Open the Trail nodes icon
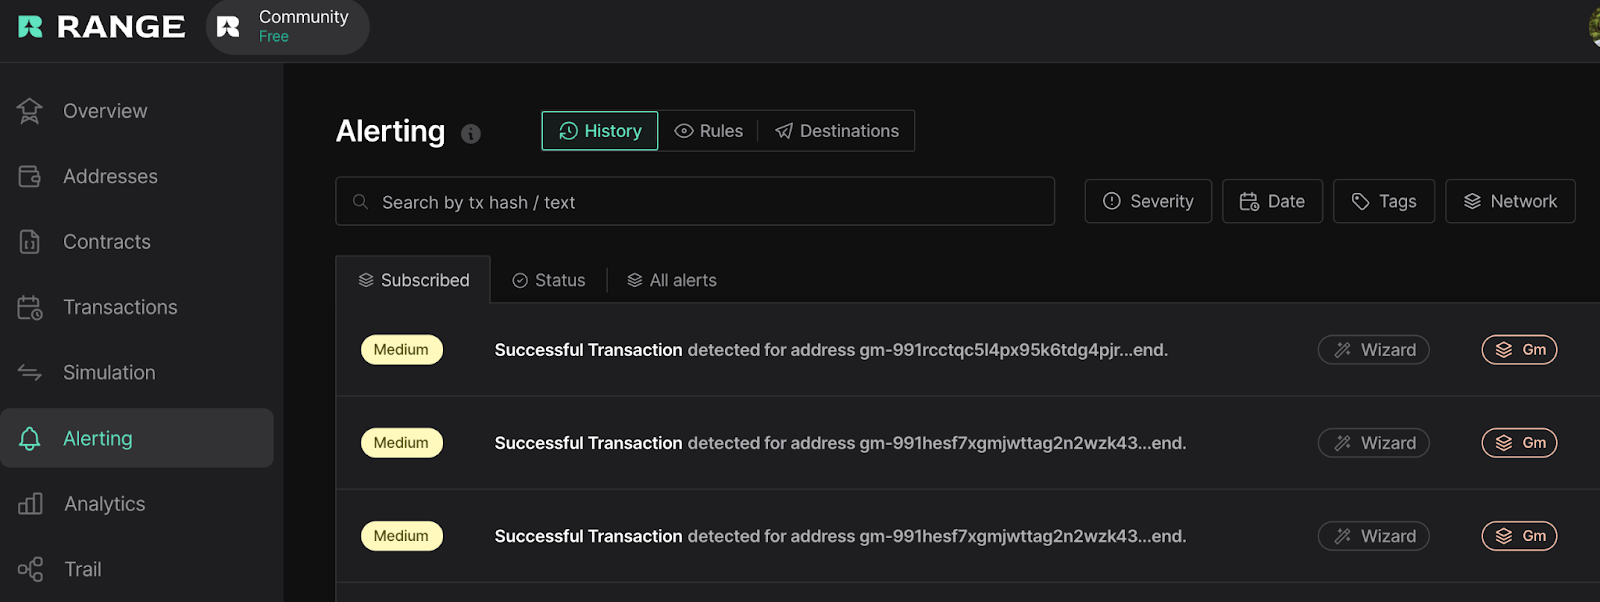This screenshot has width=1600, height=602. point(30,569)
